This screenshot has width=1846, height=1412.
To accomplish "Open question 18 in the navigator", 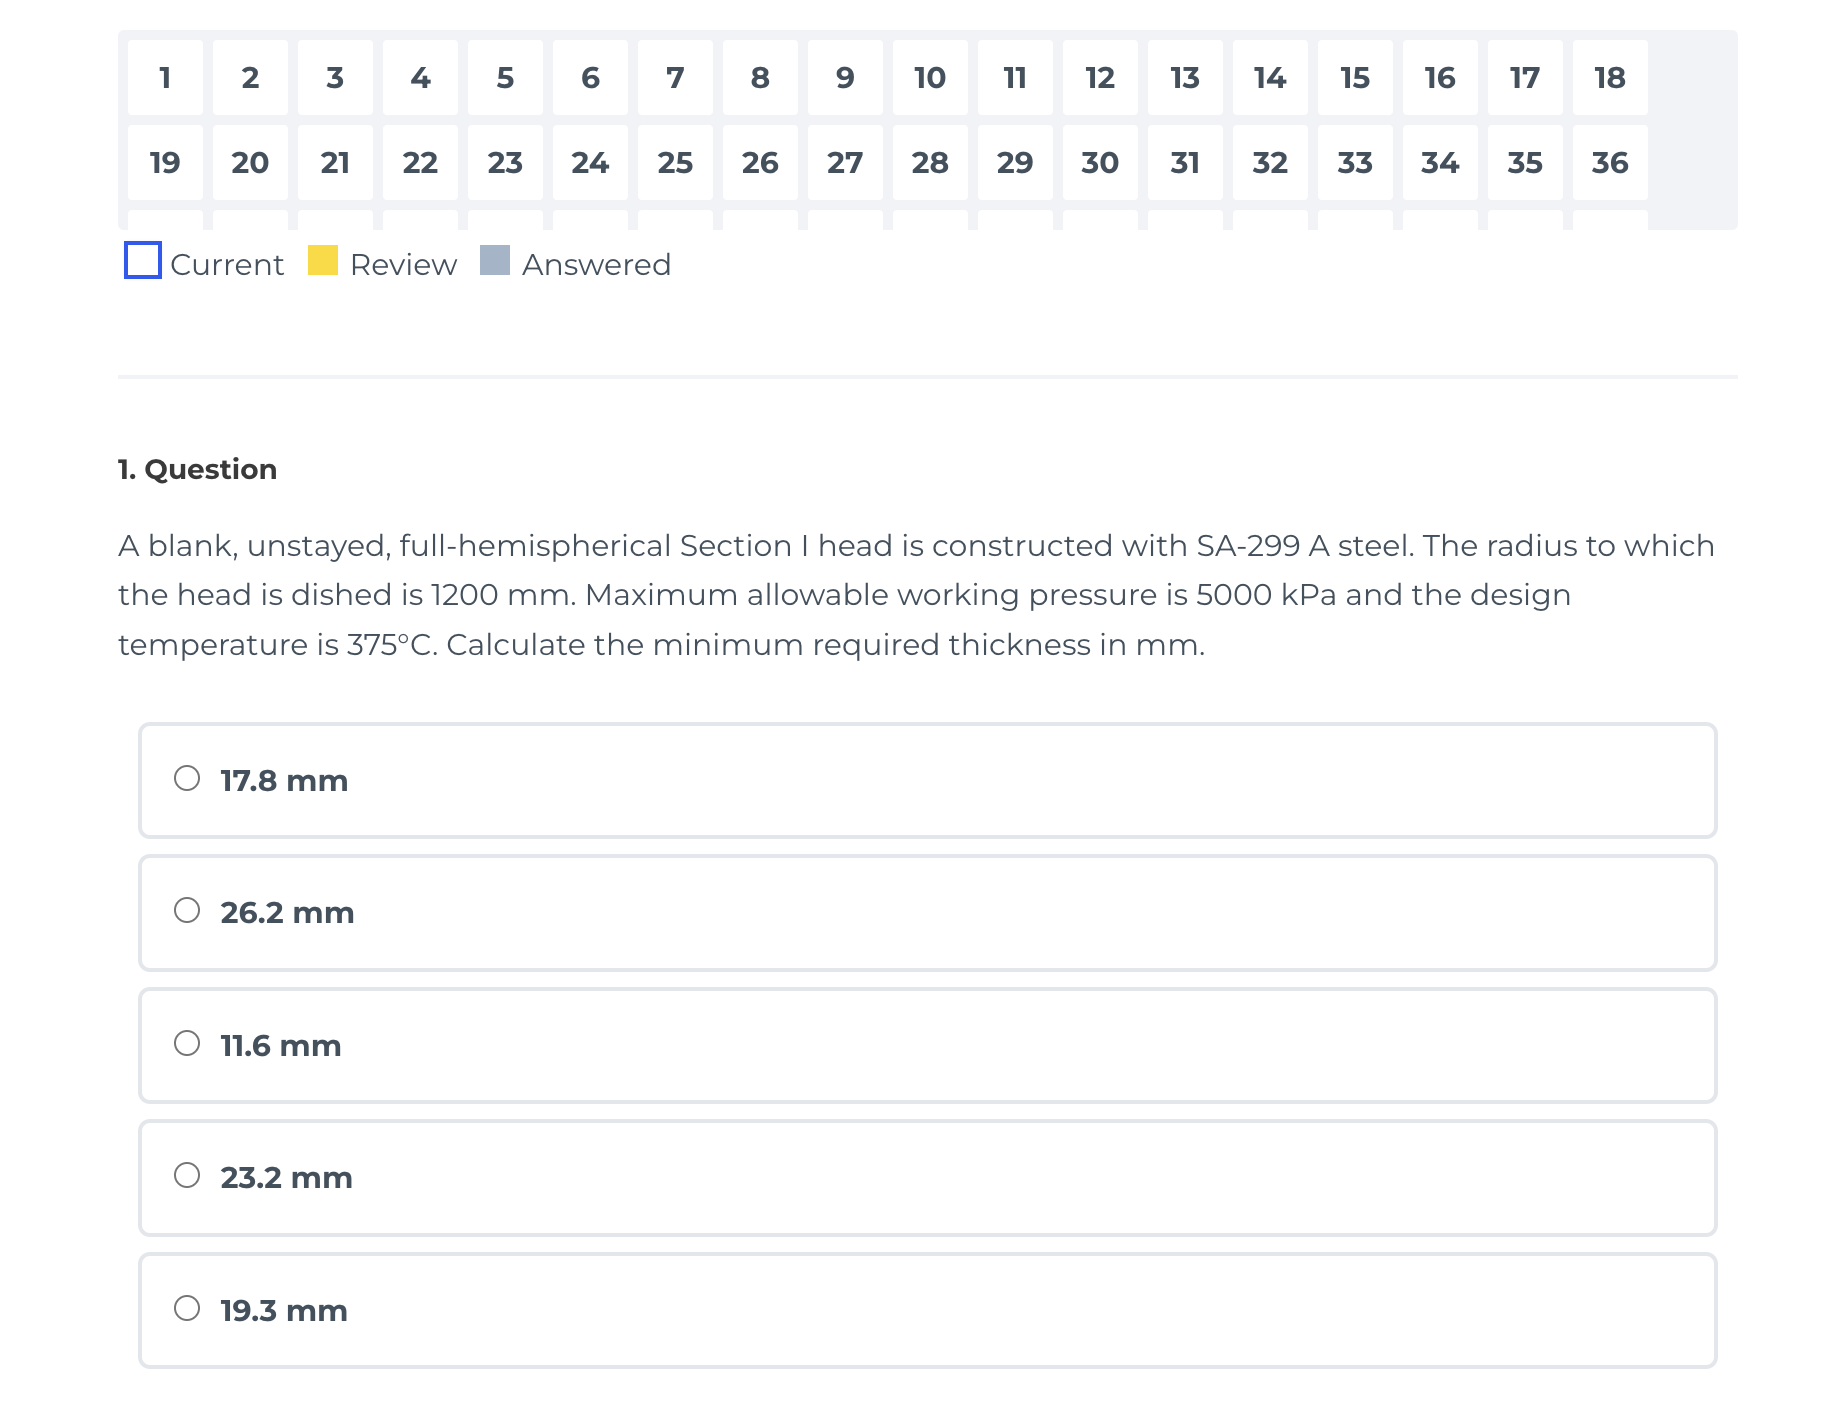I will 1610,78.
